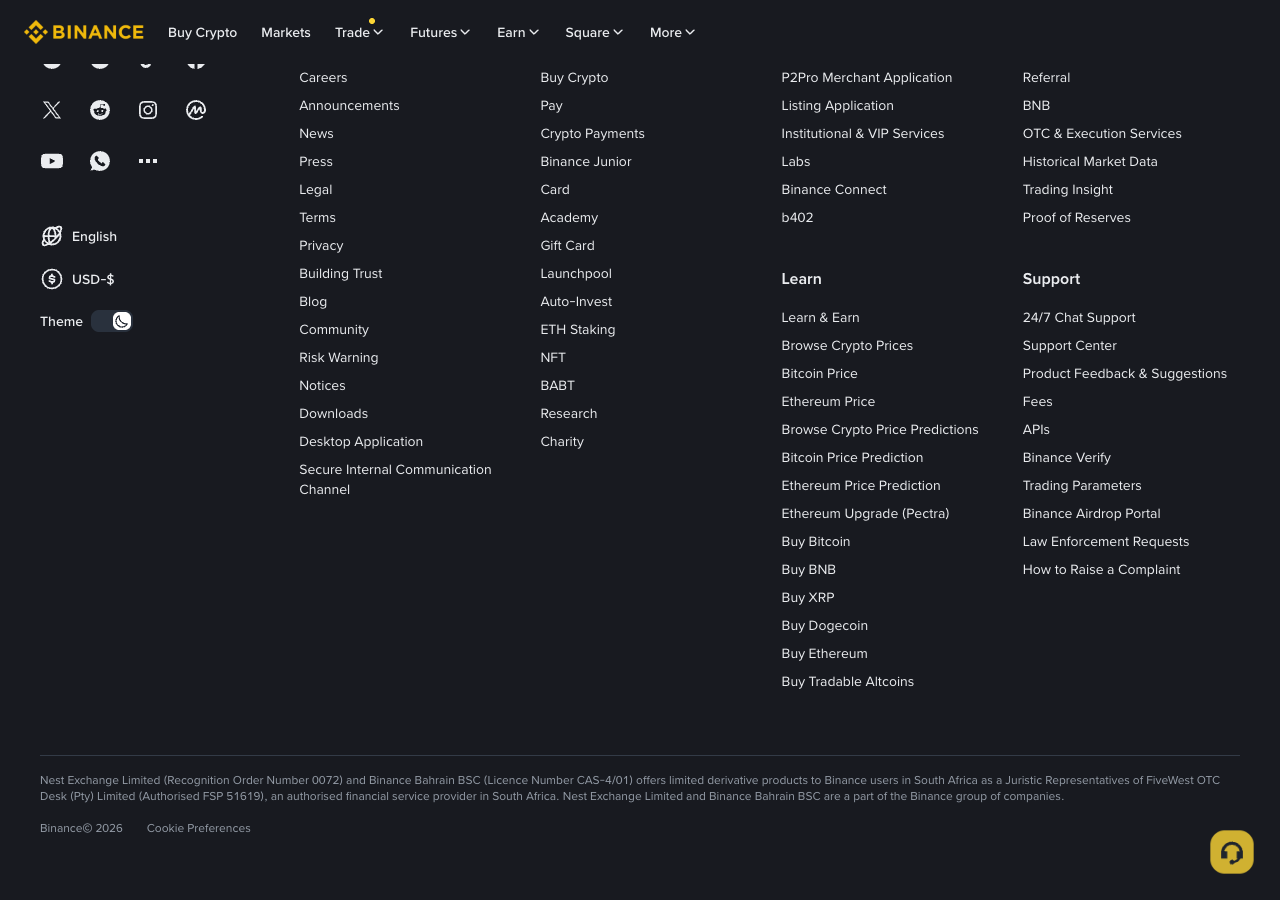Open the Reddit social icon
This screenshot has width=1280, height=900.
coord(100,110)
